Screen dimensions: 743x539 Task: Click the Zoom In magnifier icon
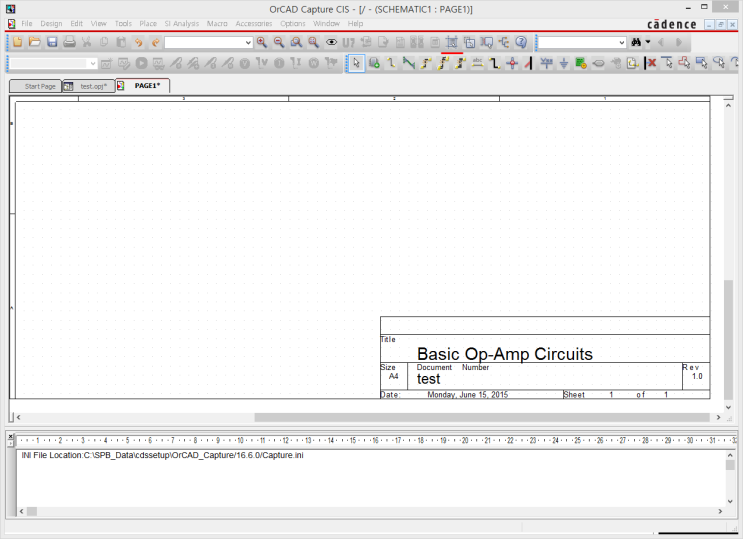pyautogui.click(x=262, y=42)
